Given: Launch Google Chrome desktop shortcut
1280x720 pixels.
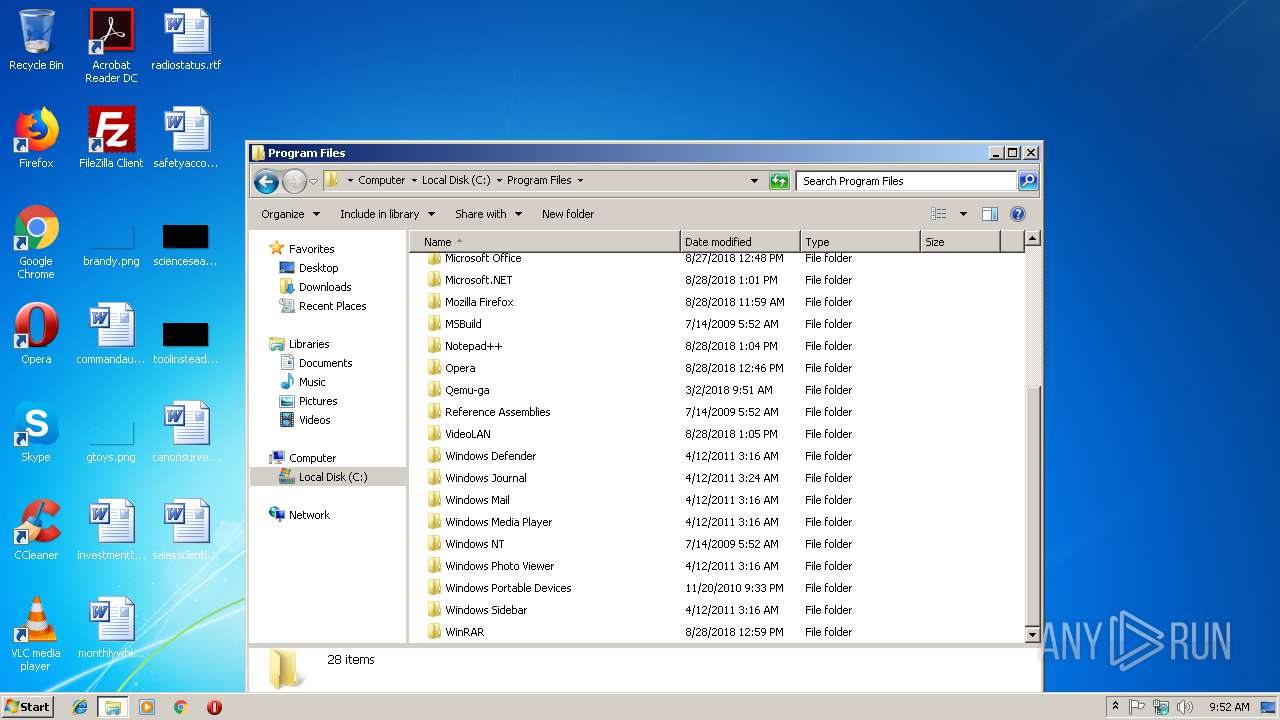Looking at the screenshot, I should 36,242.
